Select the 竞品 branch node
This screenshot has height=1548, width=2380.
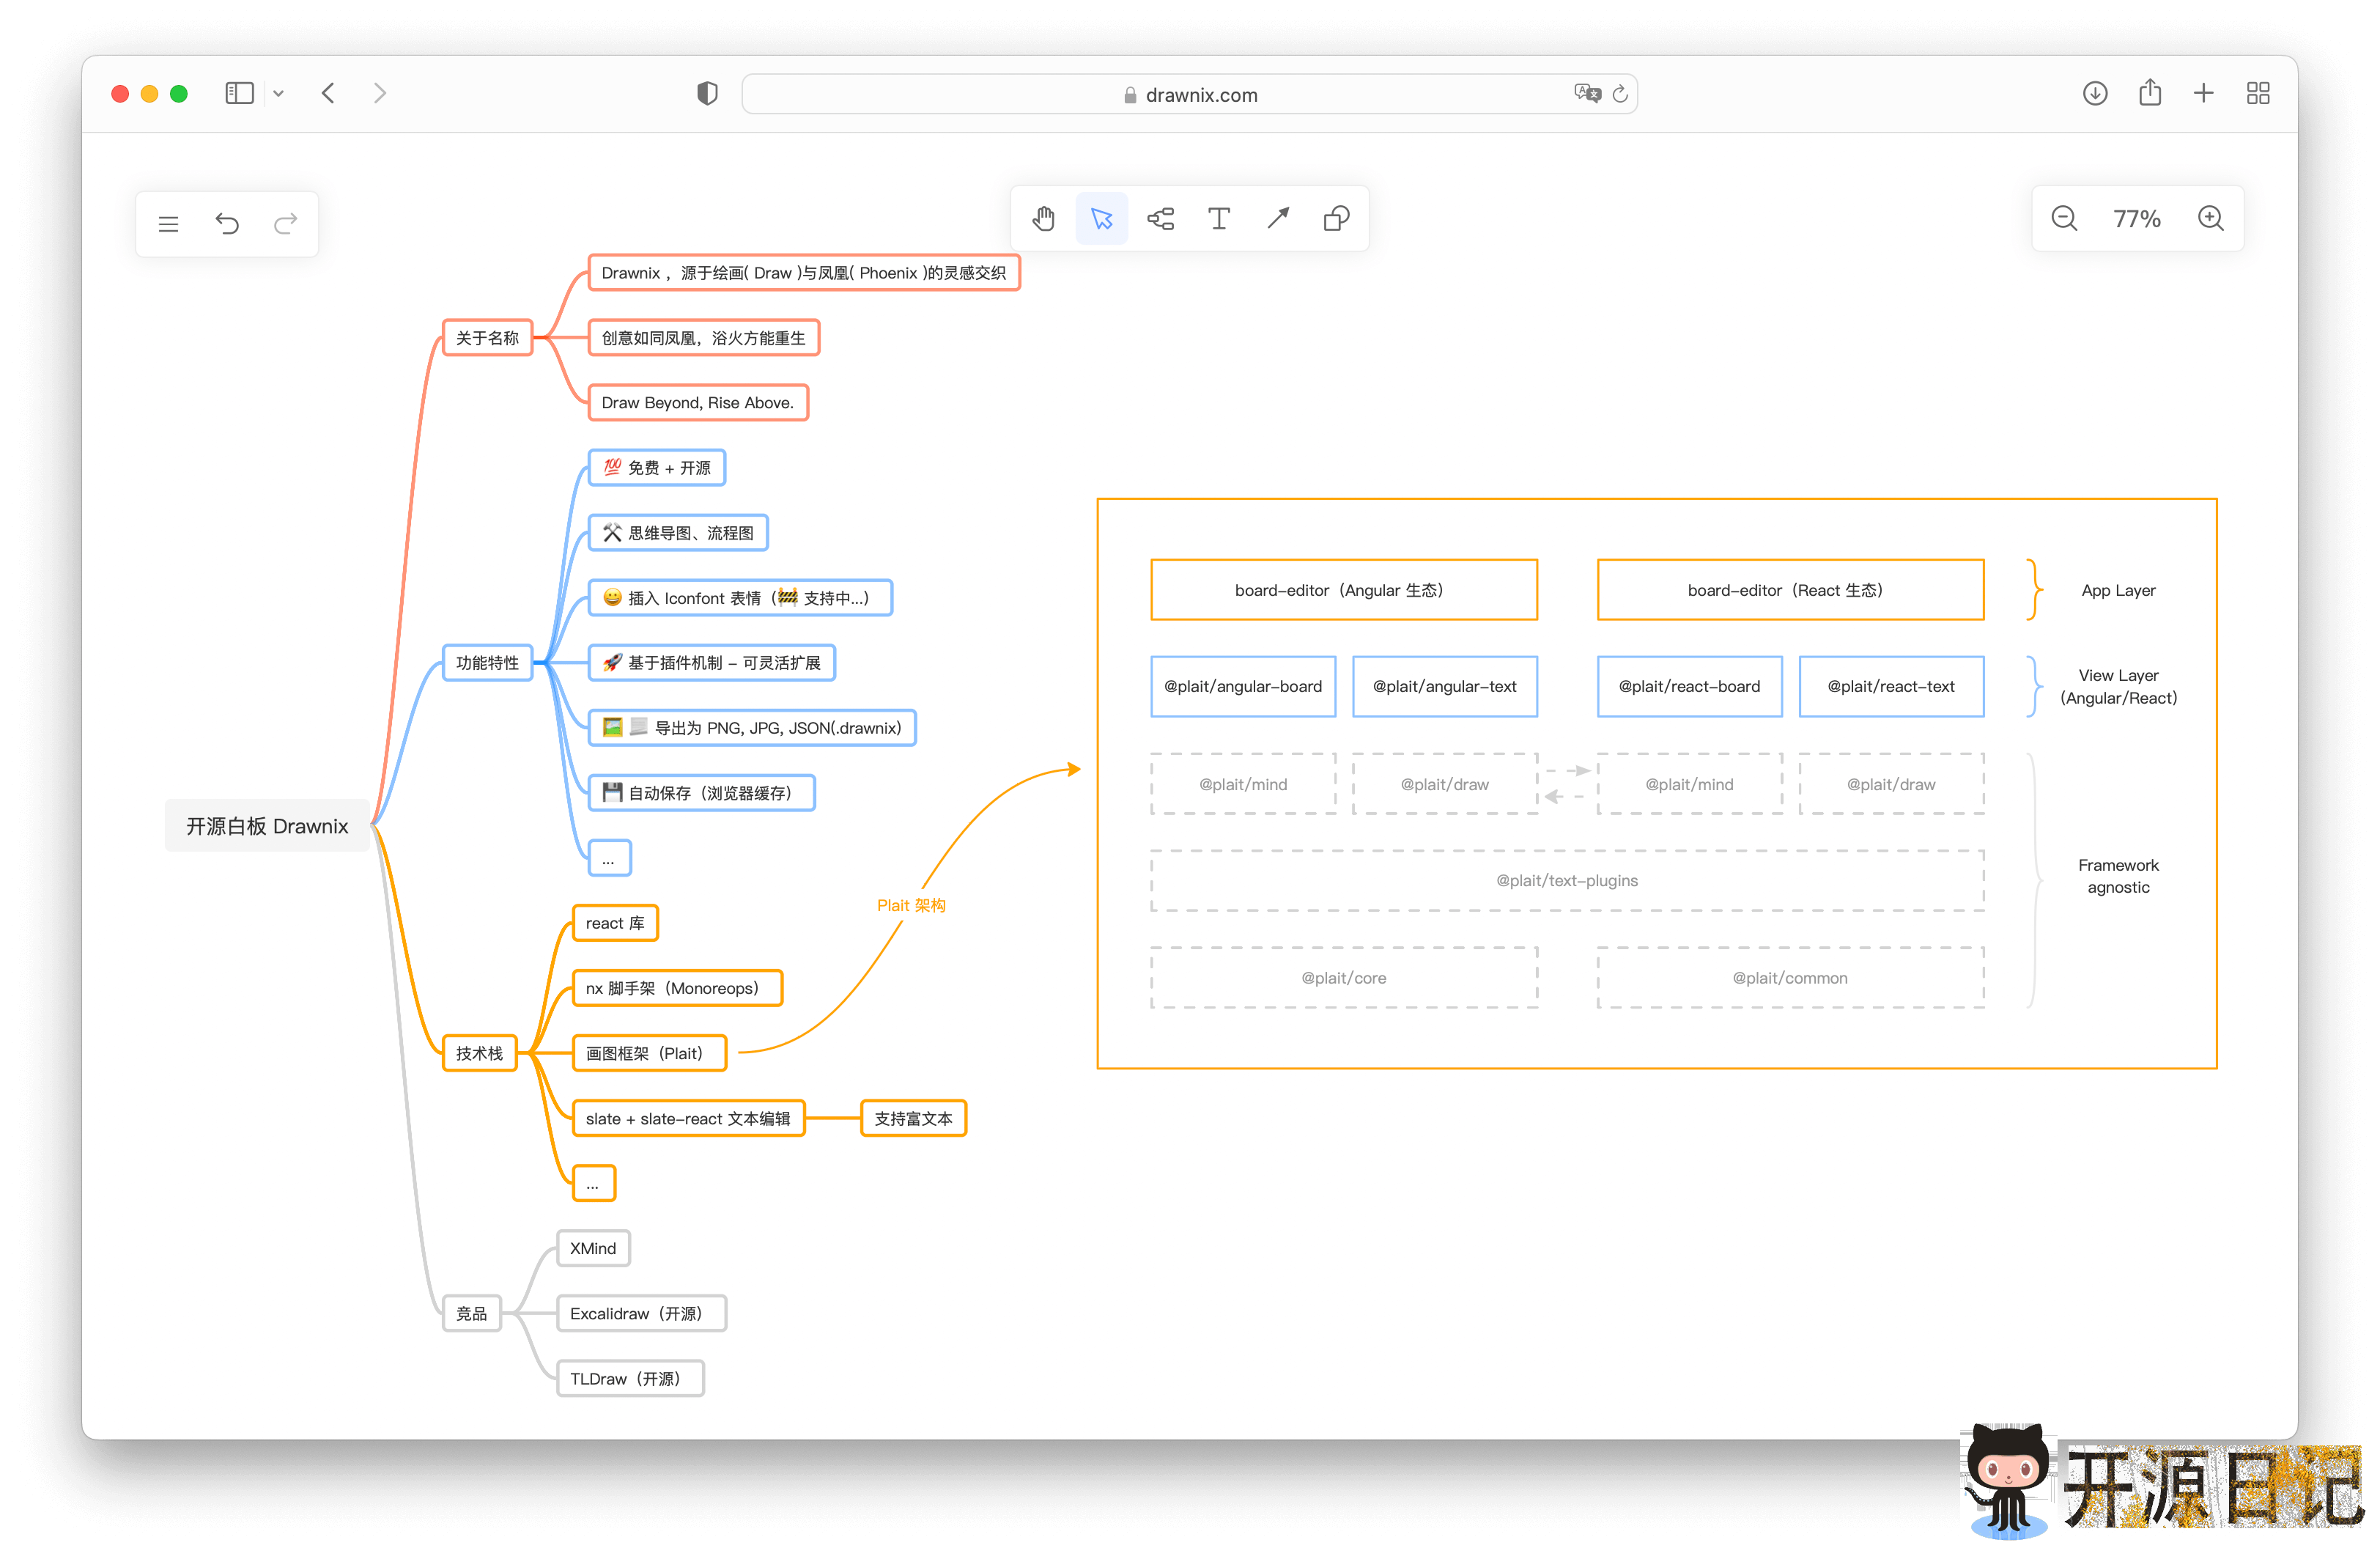pyautogui.click(x=471, y=1314)
